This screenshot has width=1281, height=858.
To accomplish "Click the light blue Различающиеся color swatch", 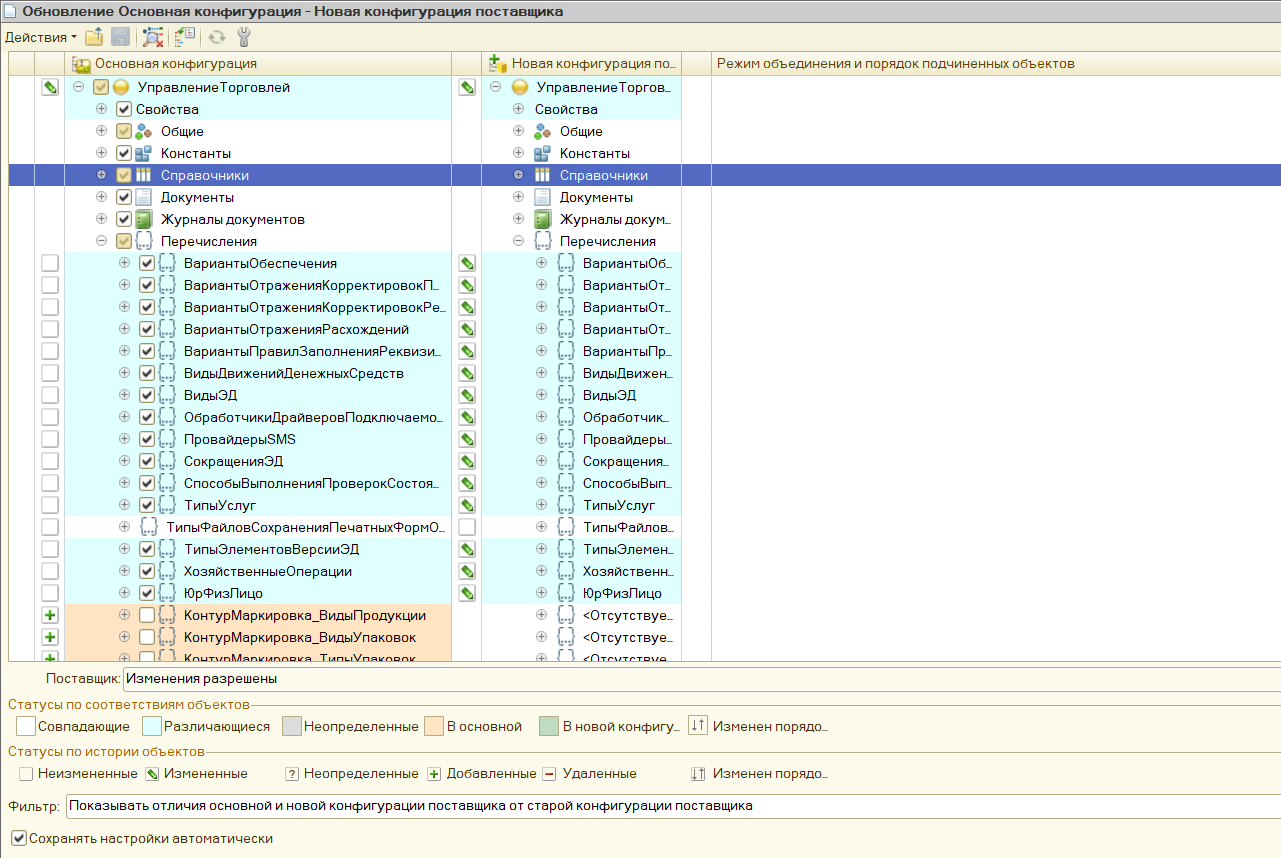I will [151, 726].
